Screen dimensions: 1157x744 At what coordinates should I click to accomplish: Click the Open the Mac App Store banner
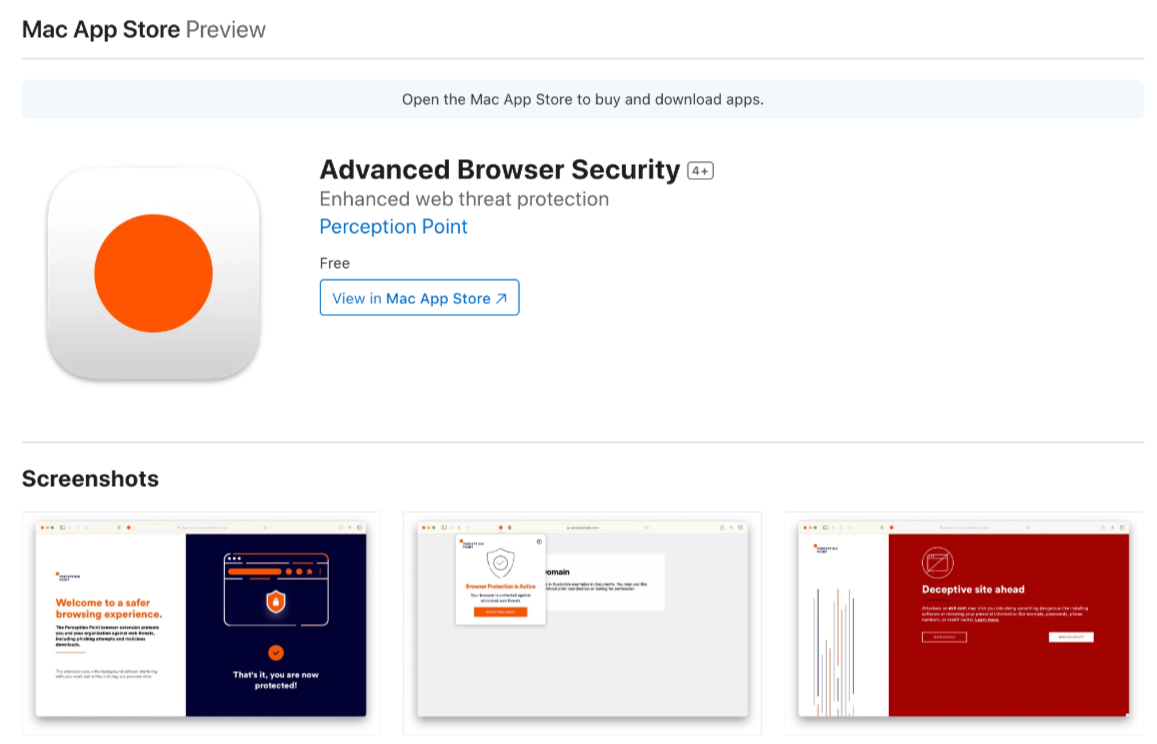click(583, 99)
